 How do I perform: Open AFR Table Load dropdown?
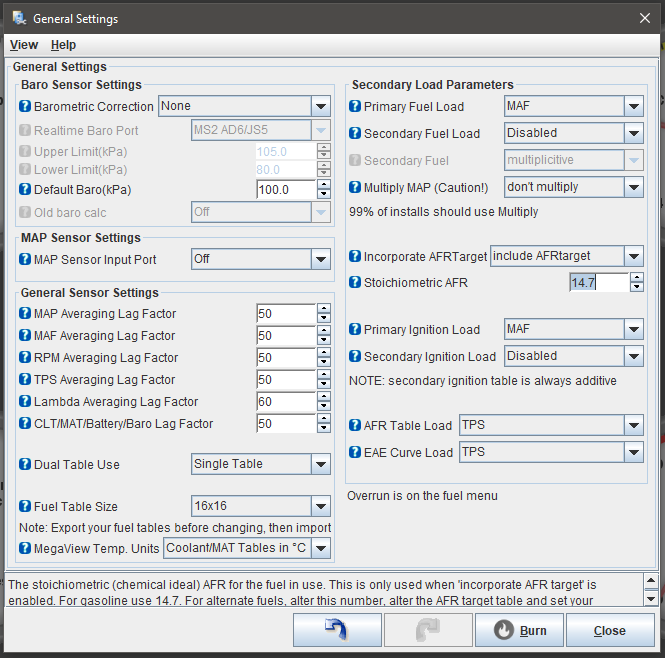point(634,425)
